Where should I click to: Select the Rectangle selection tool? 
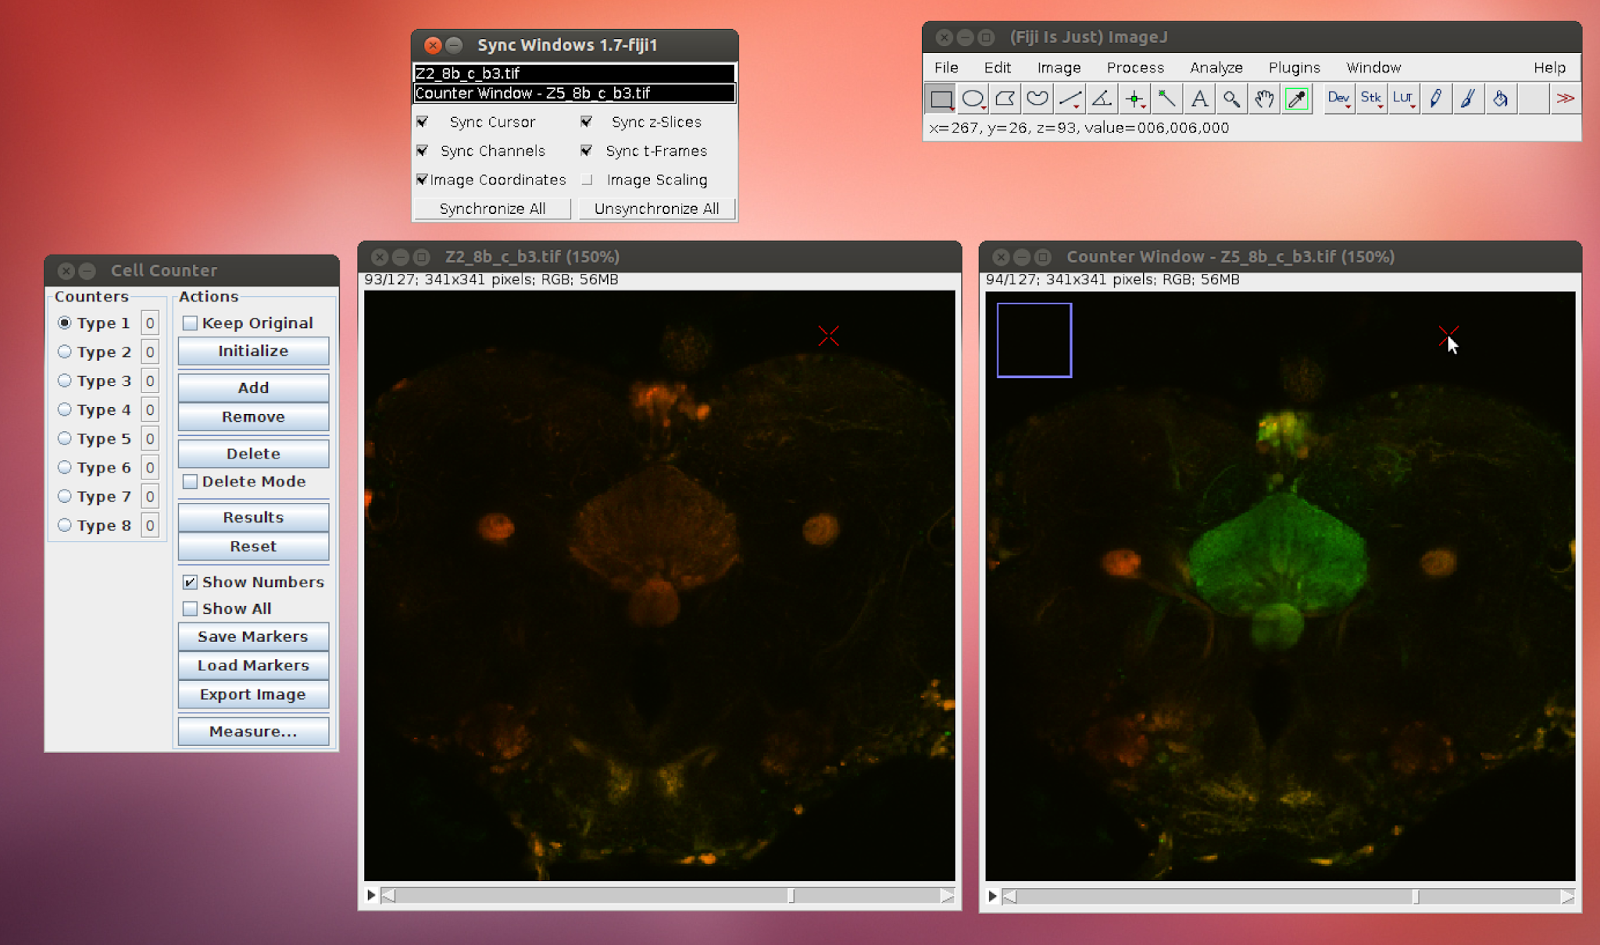pos(940,98)
